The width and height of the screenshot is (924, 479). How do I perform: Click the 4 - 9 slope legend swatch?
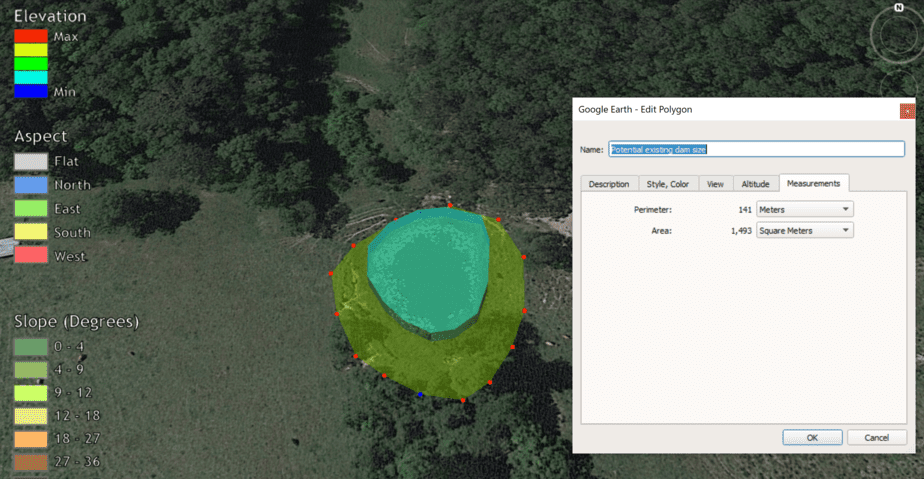tap(31, 370)
